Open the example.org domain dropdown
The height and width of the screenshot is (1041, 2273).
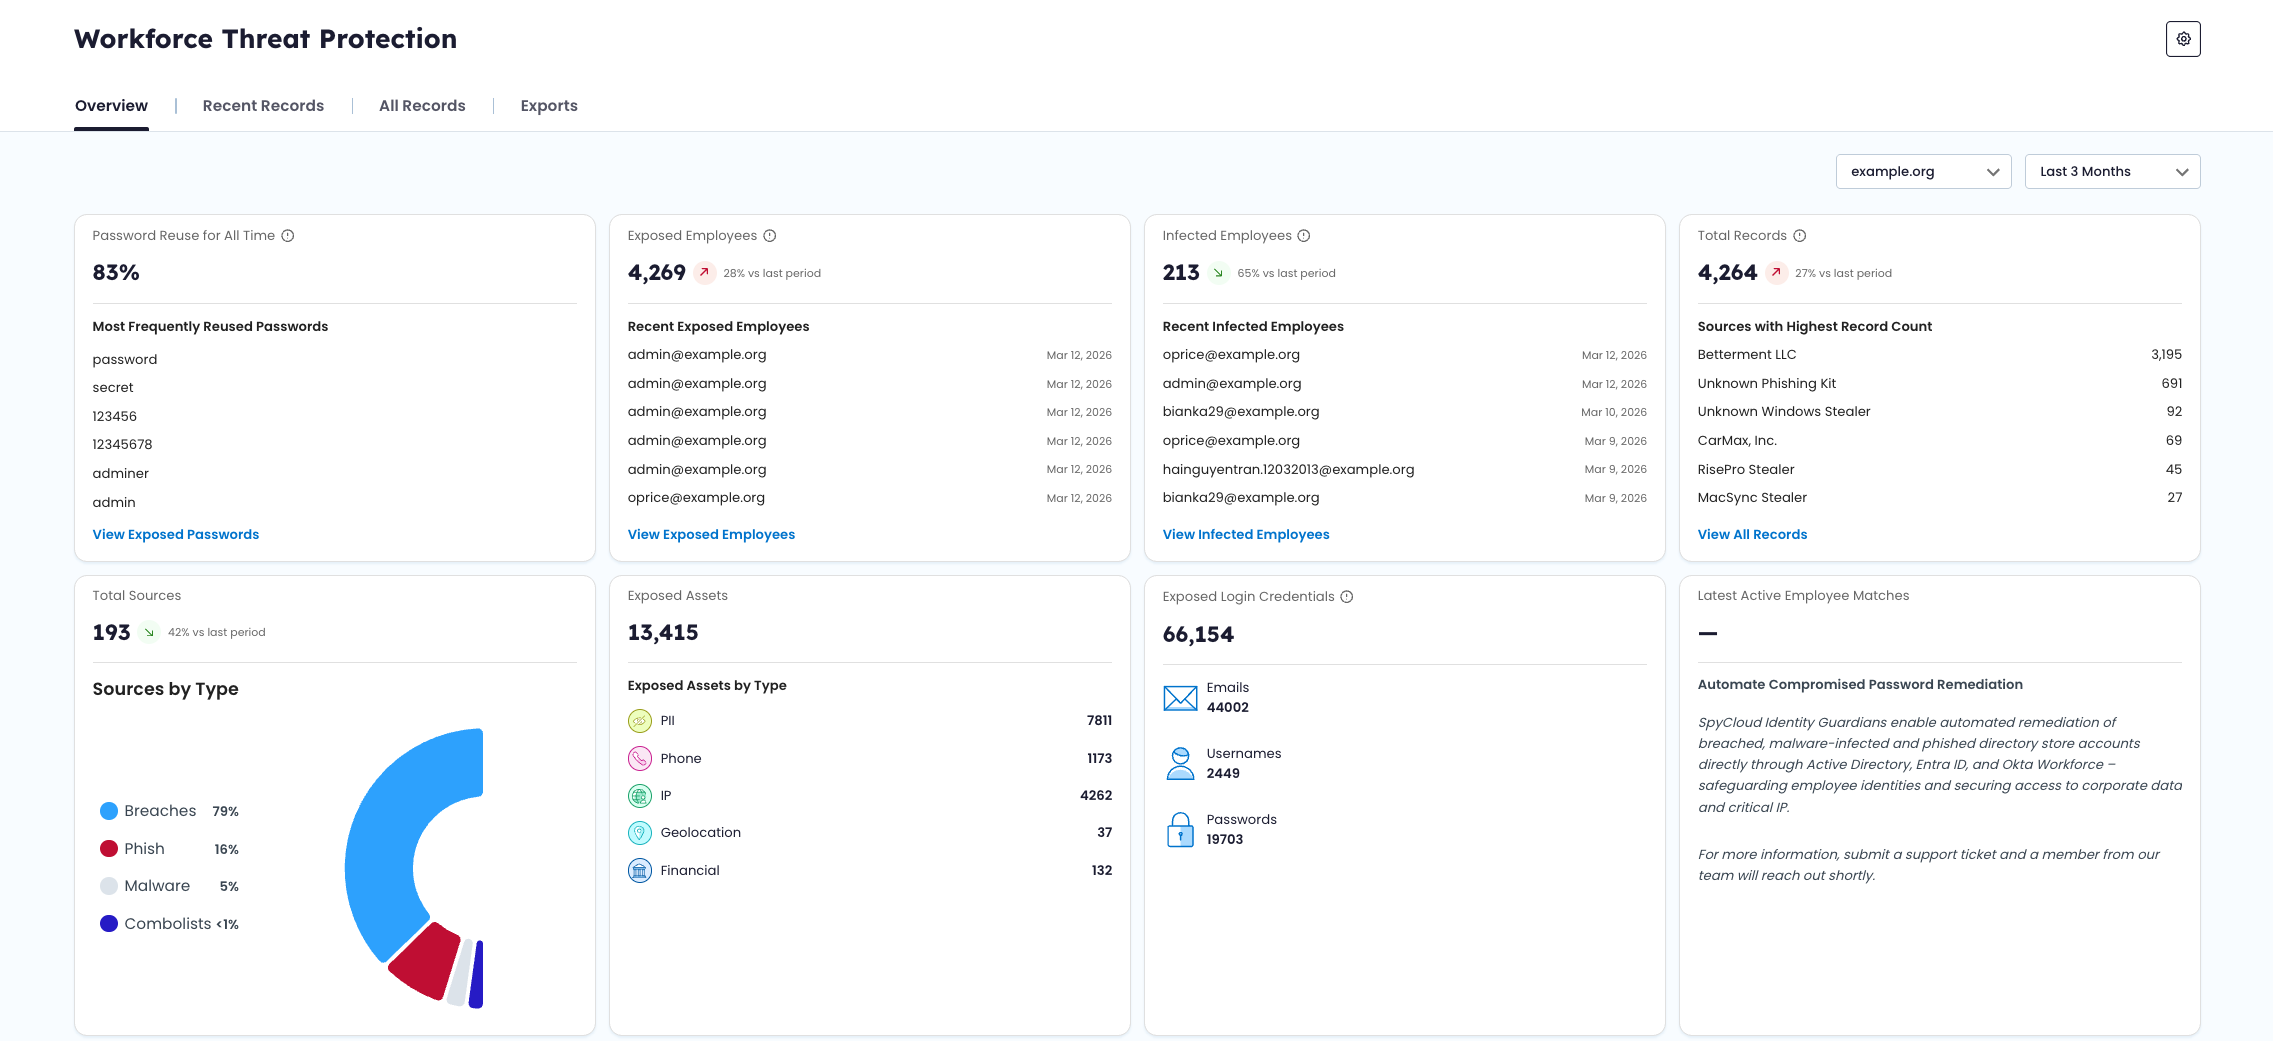tap(1923, 172)
